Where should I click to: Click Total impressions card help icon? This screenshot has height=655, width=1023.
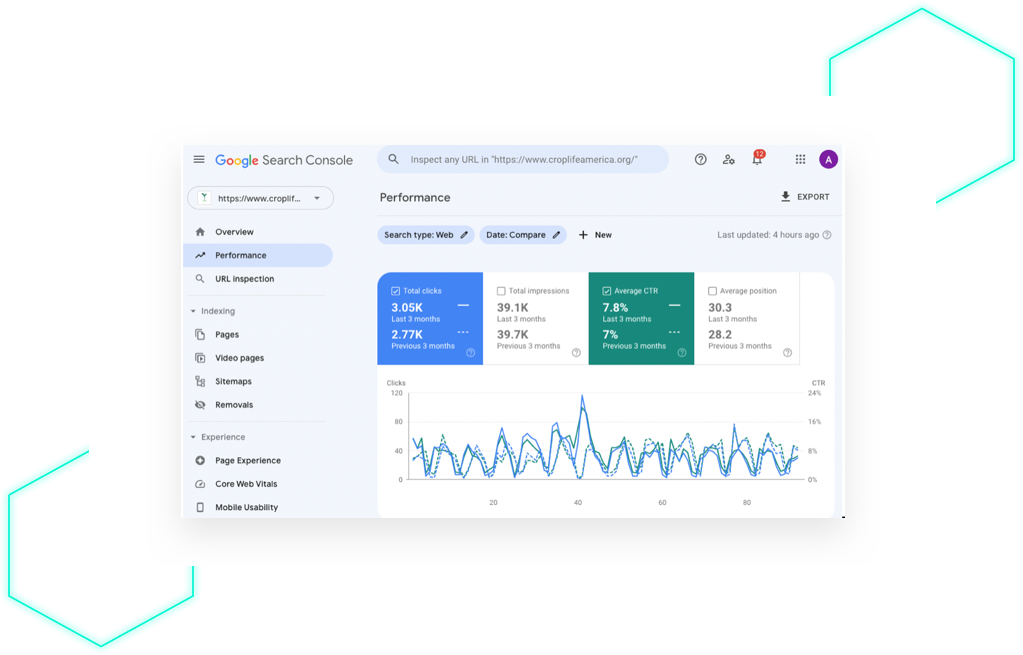tap(576, 353)
